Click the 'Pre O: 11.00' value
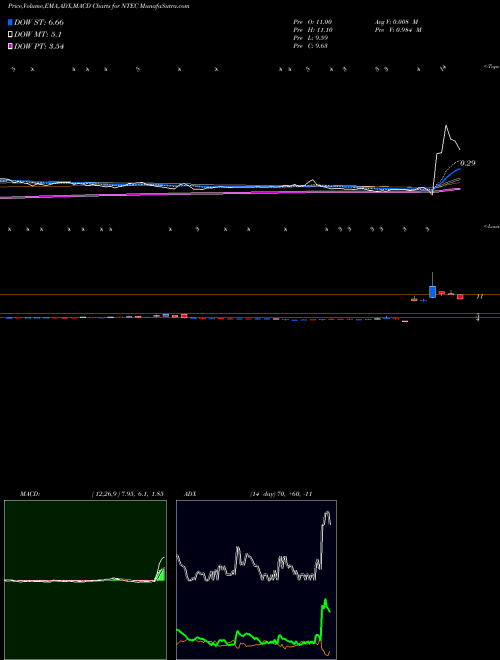 313,22
